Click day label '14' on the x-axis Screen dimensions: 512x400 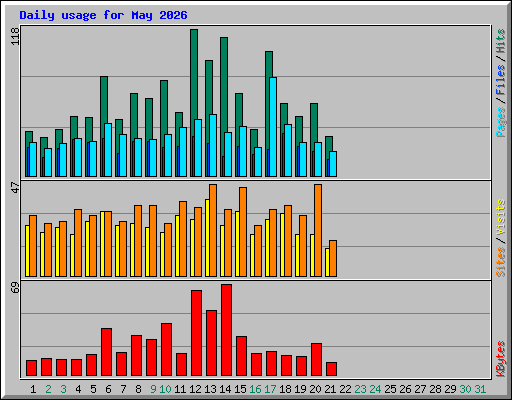coord(225,389)
